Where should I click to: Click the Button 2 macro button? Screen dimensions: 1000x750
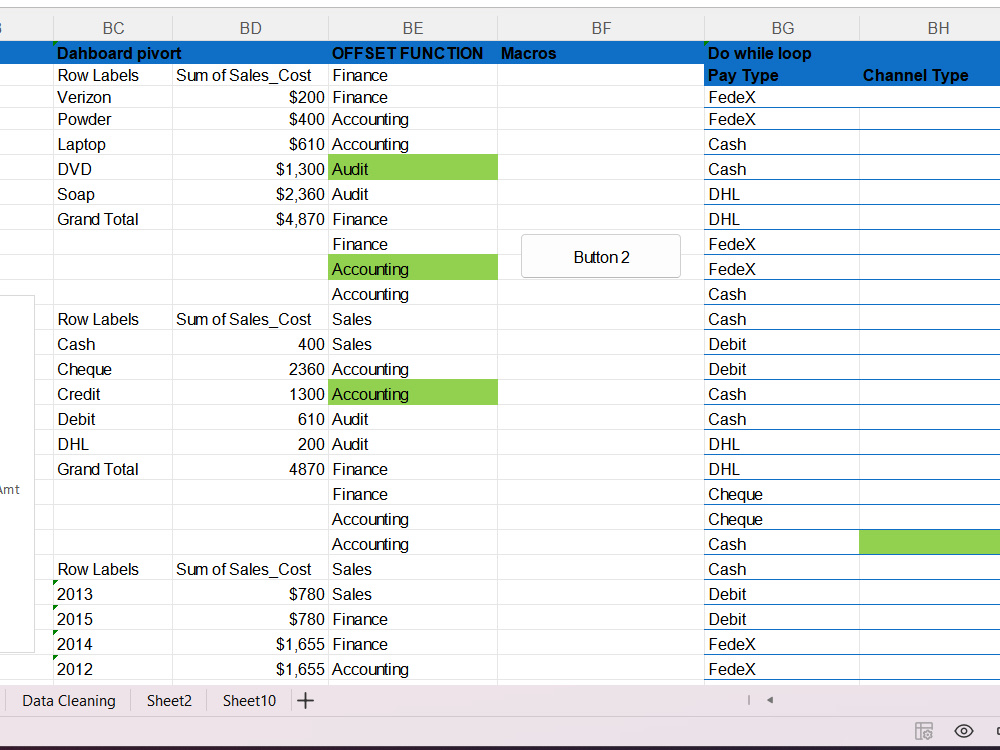click(x=601, y=256)
